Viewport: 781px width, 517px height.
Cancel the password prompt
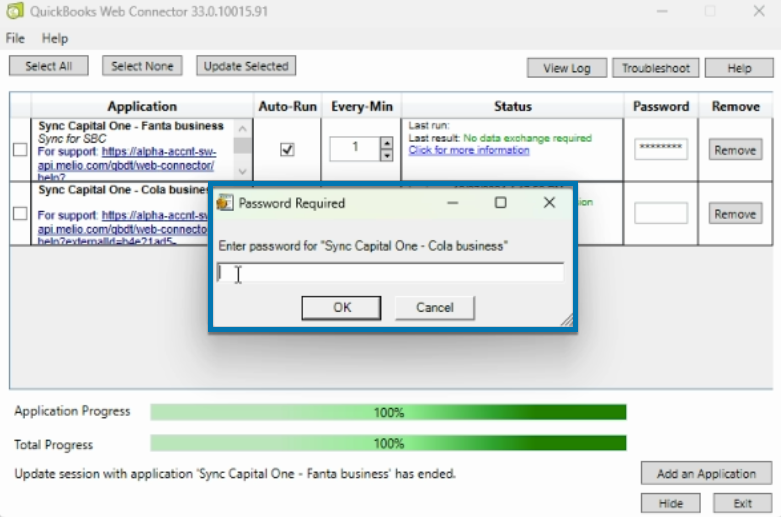434,308
